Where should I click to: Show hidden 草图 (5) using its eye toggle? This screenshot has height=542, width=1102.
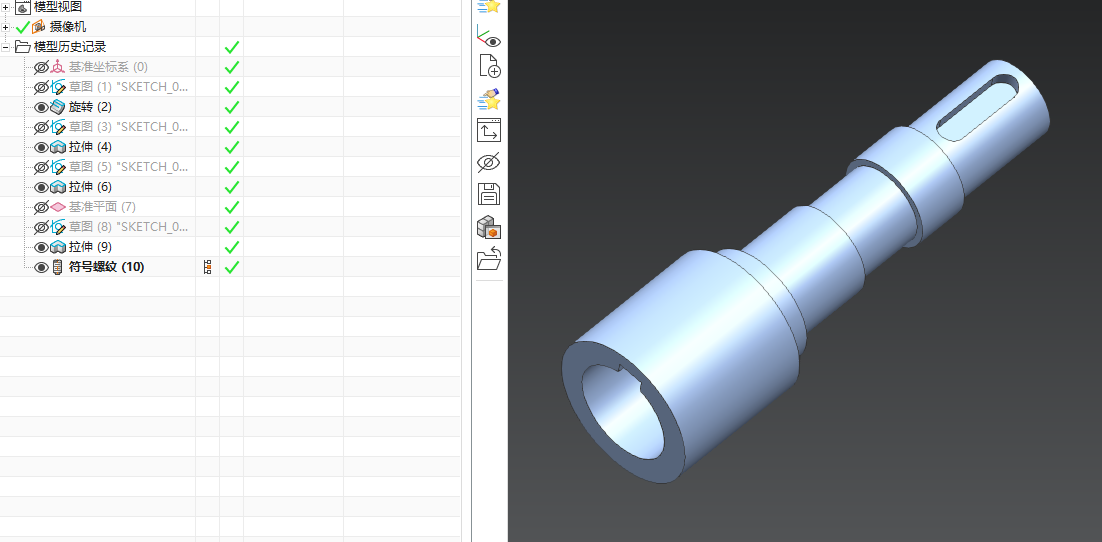tap(41, 168)
